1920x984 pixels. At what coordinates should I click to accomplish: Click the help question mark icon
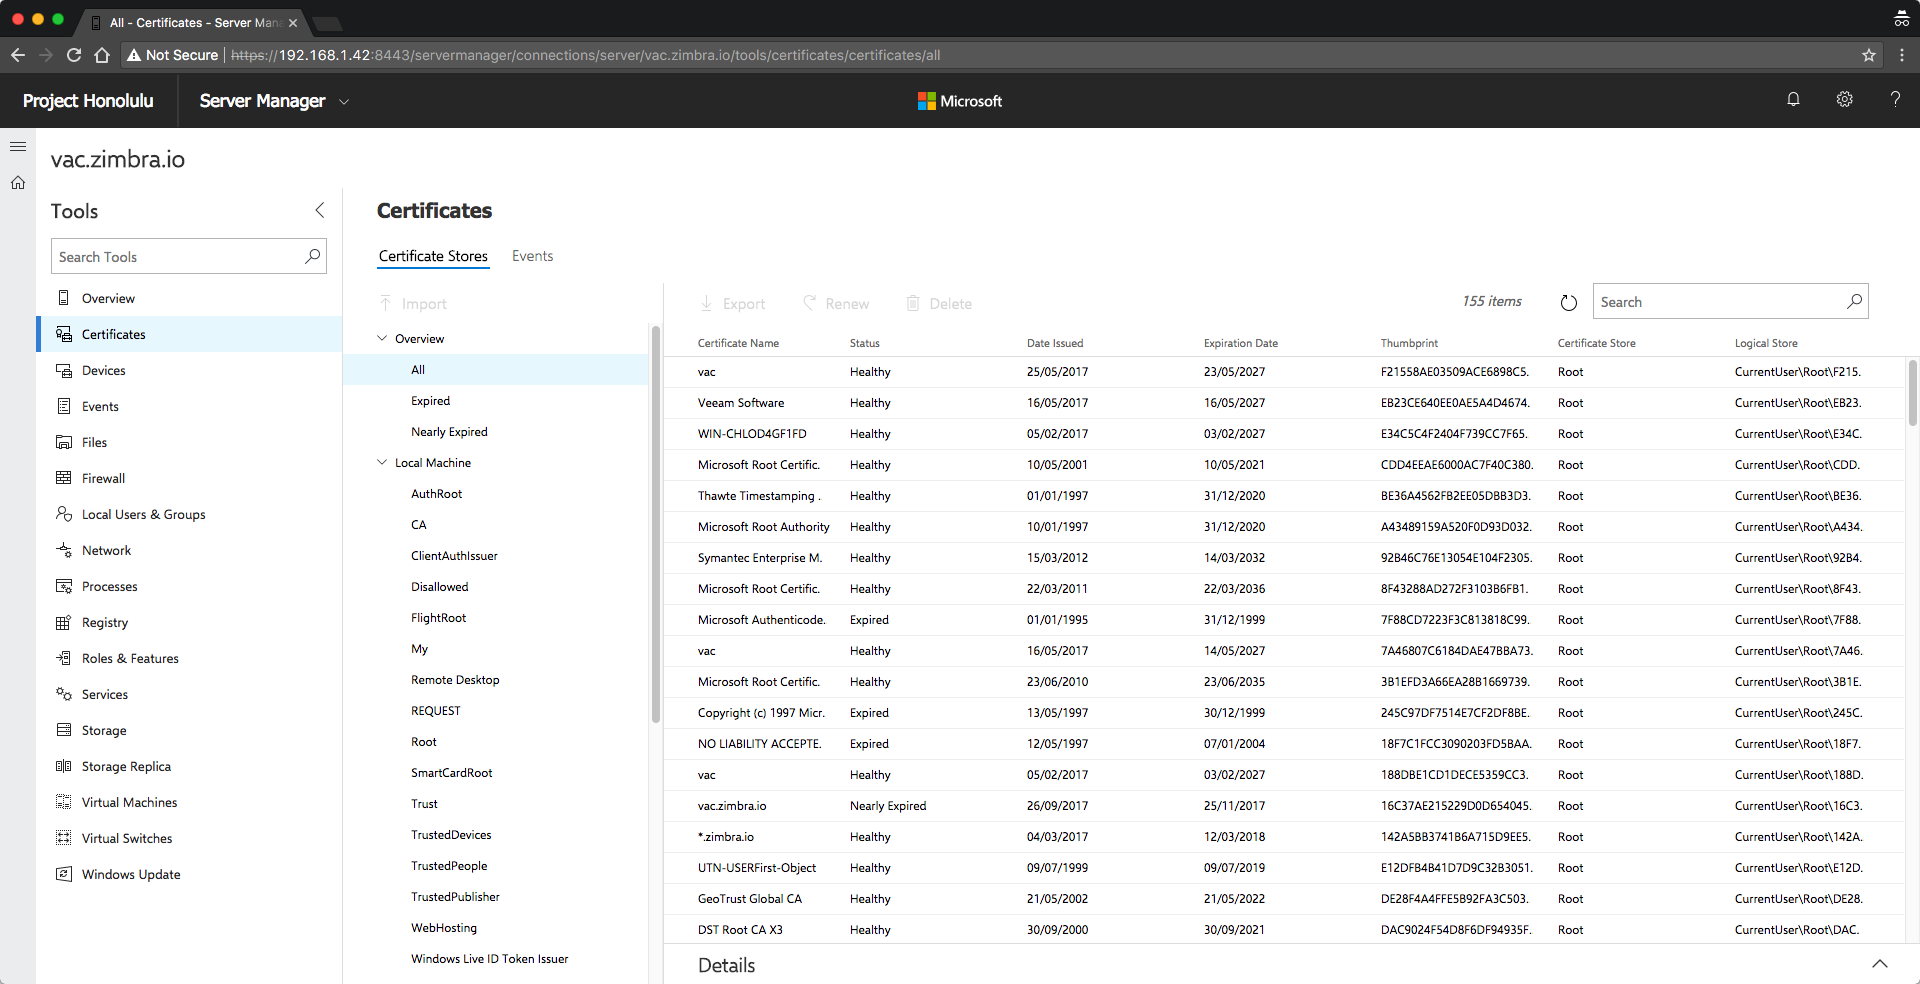[1895, 100]
